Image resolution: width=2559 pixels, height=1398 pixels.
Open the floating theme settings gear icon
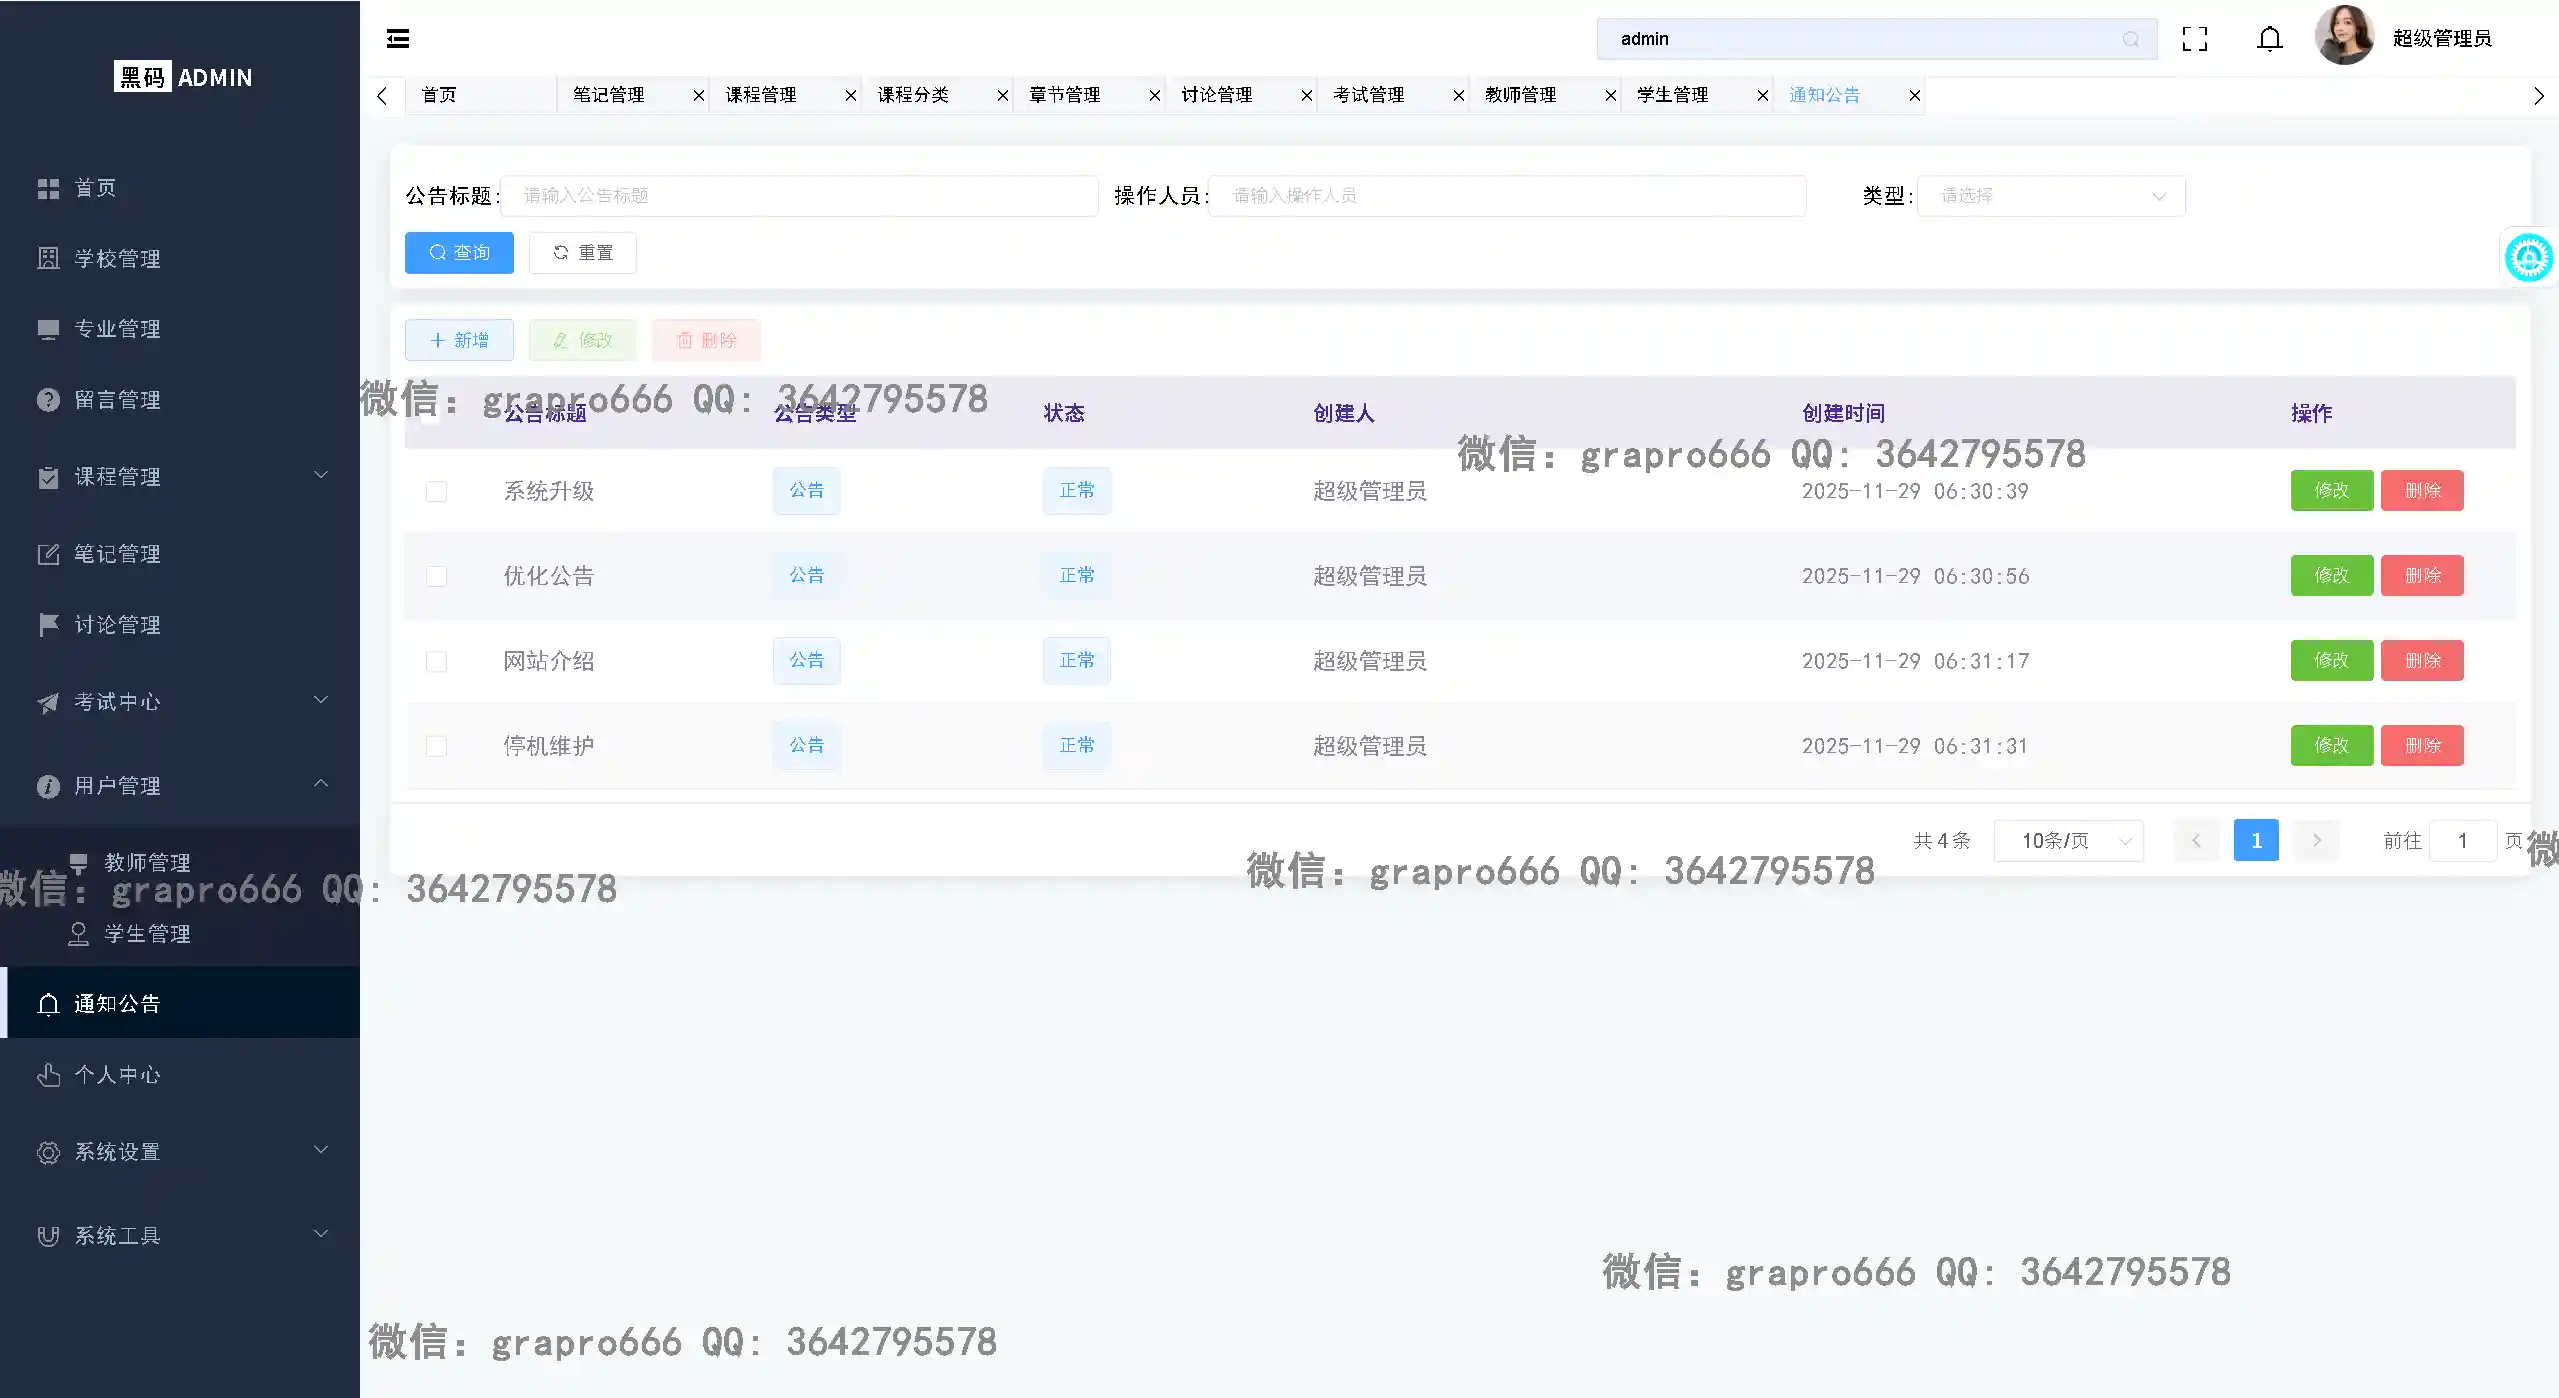tap(2528, 258)
